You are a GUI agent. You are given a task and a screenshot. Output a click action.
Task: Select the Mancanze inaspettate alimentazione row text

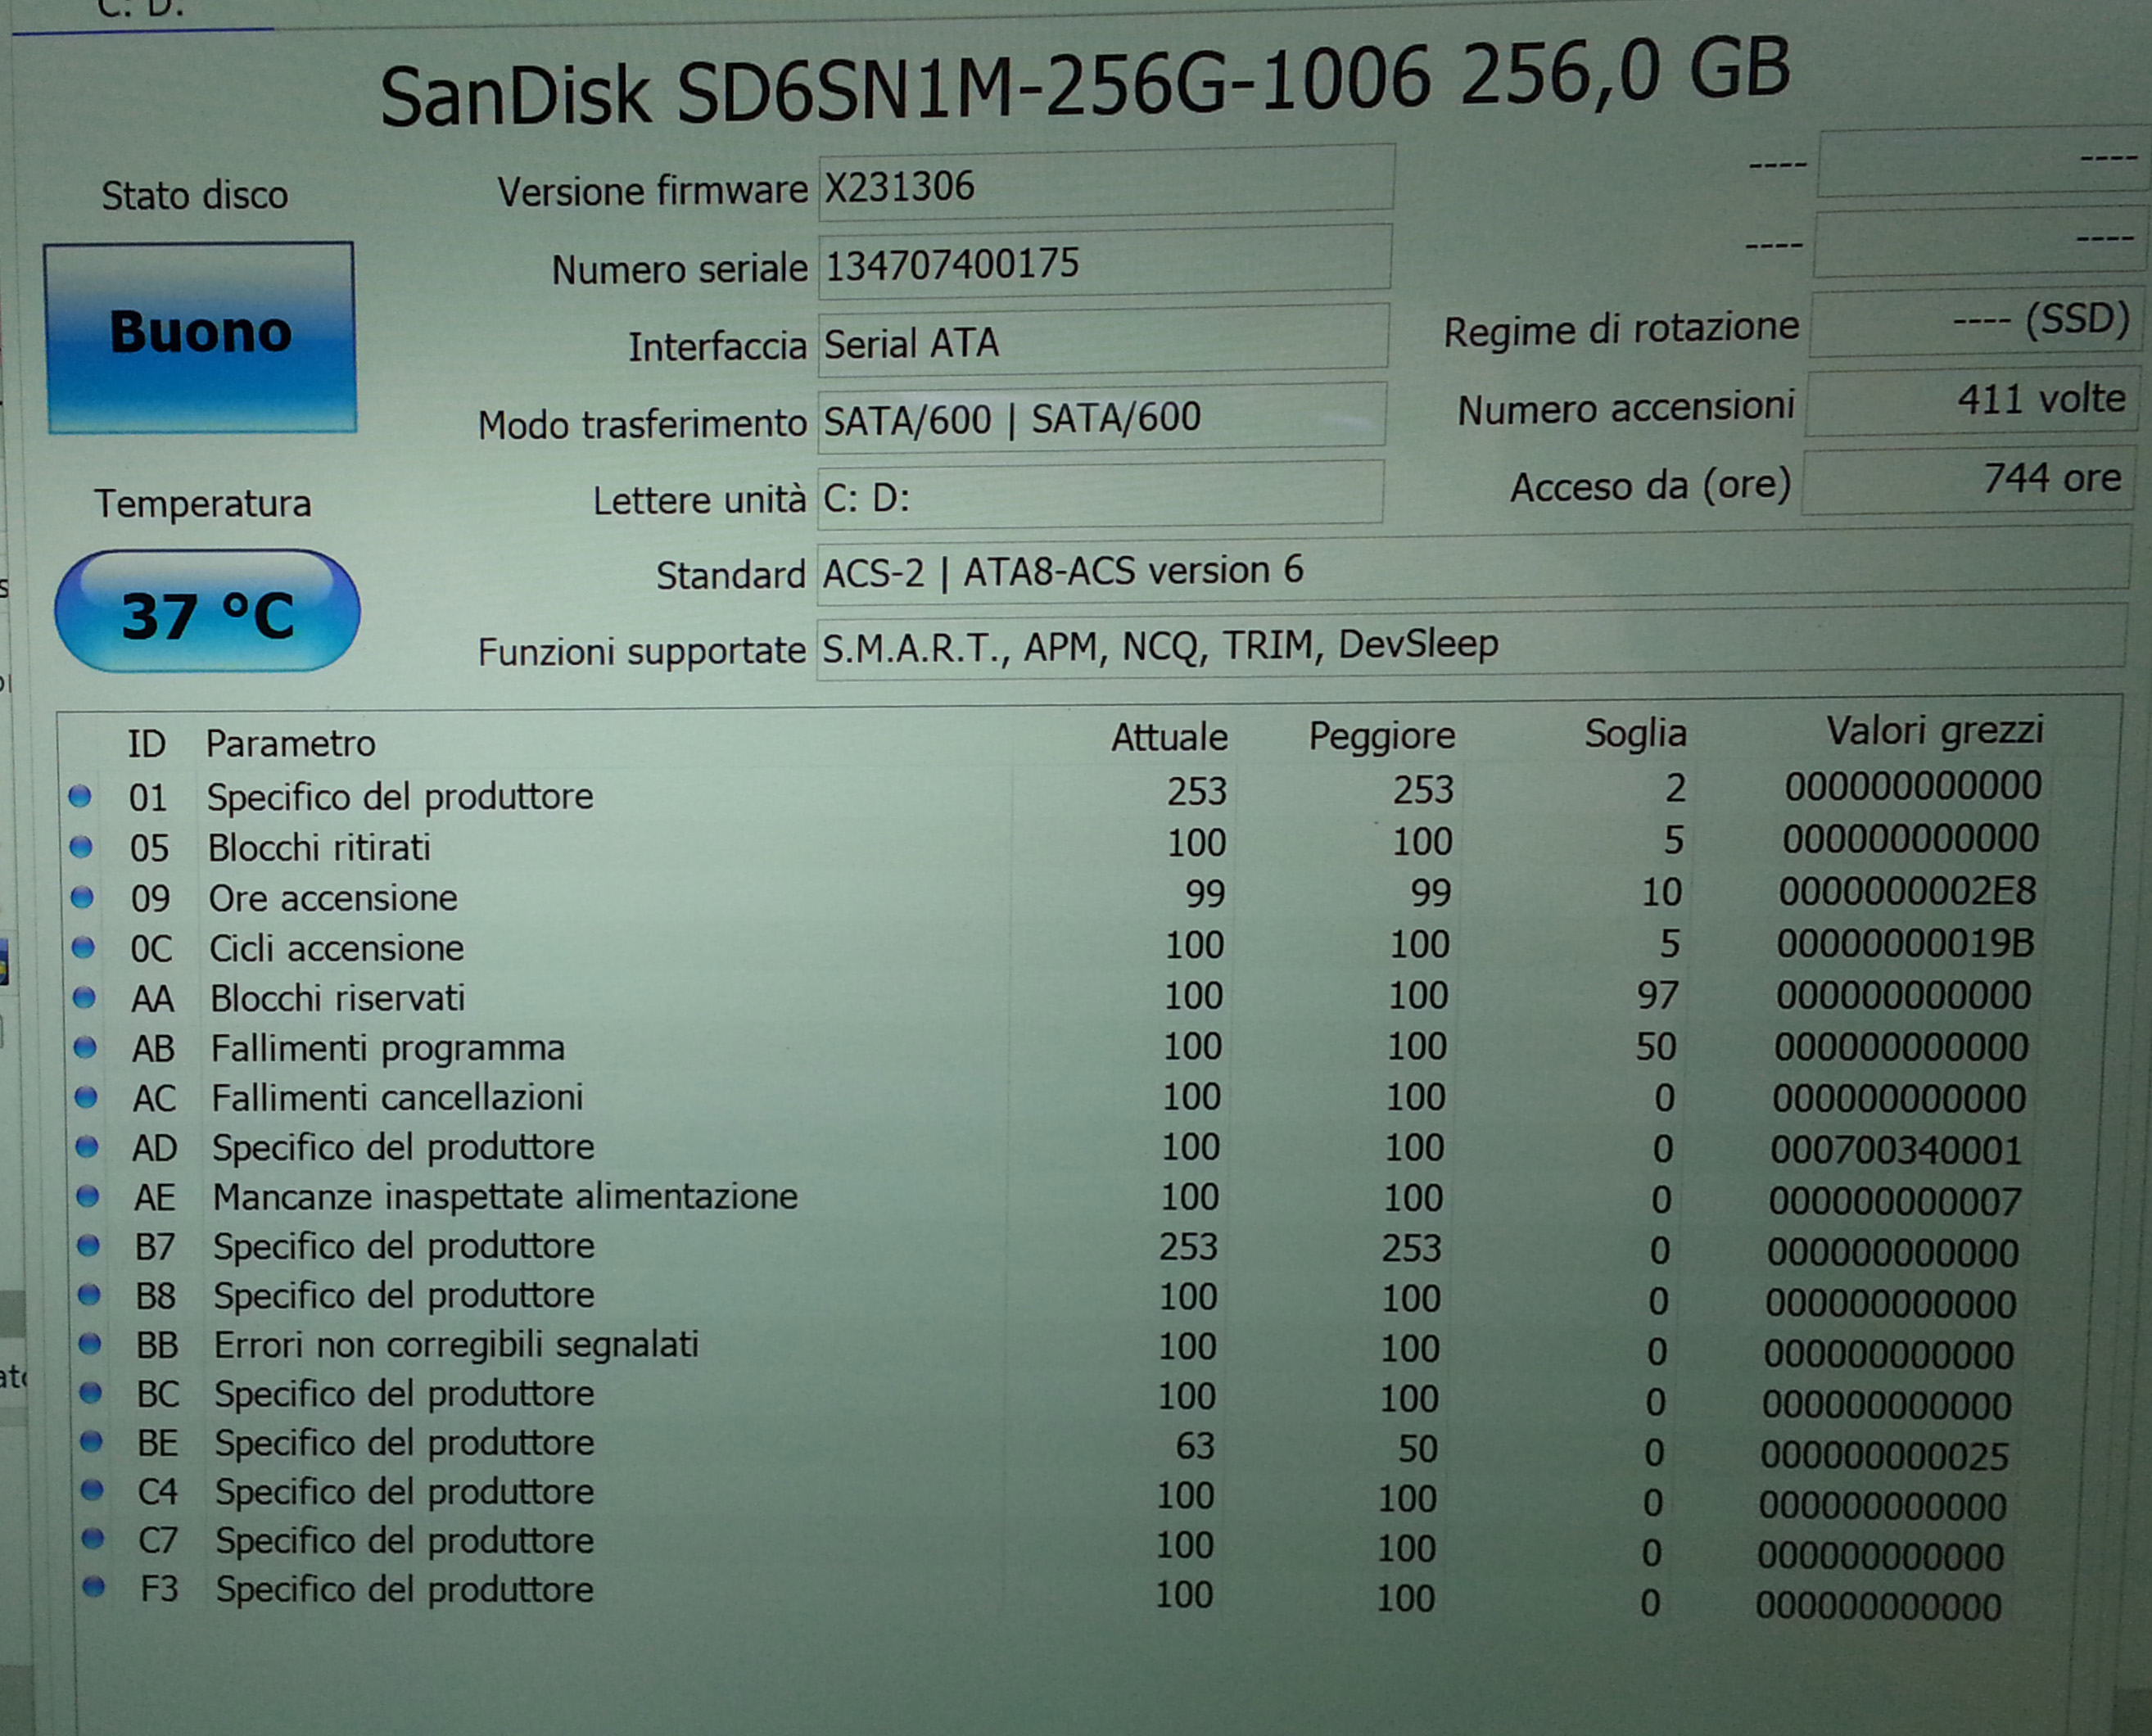505,1196
